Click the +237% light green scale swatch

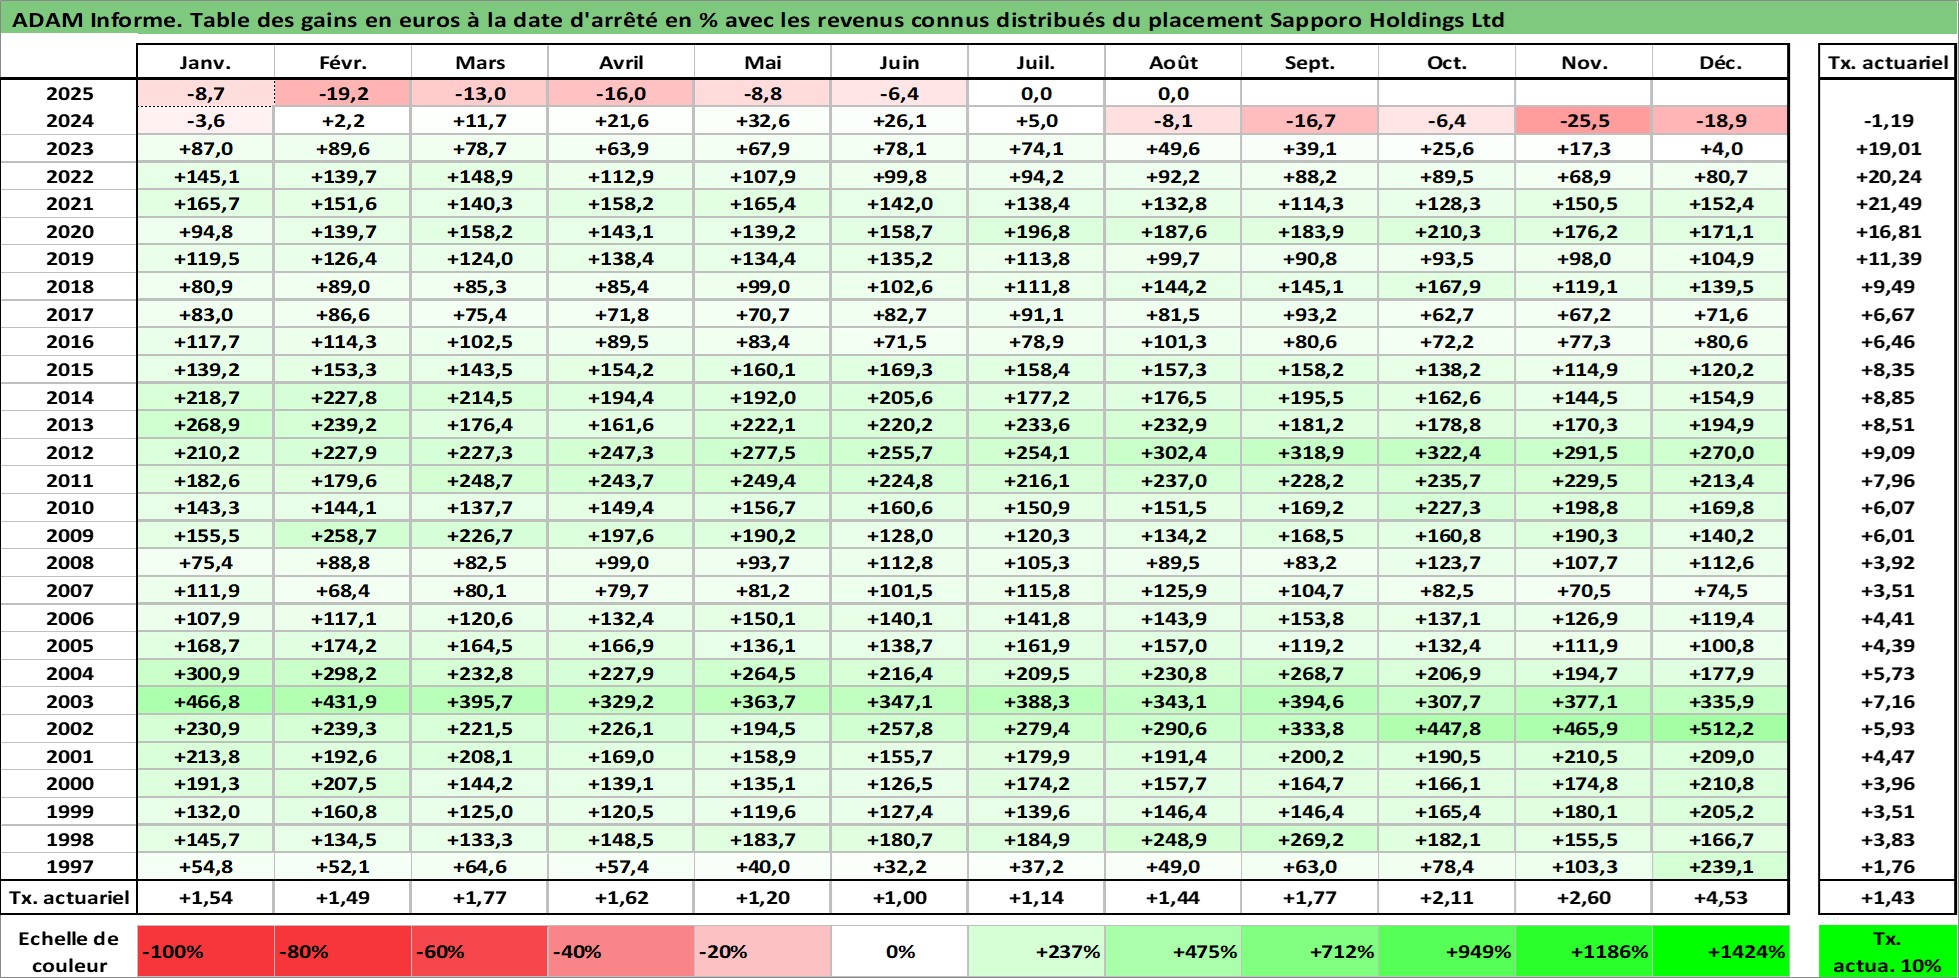[x=1036, y=951]
